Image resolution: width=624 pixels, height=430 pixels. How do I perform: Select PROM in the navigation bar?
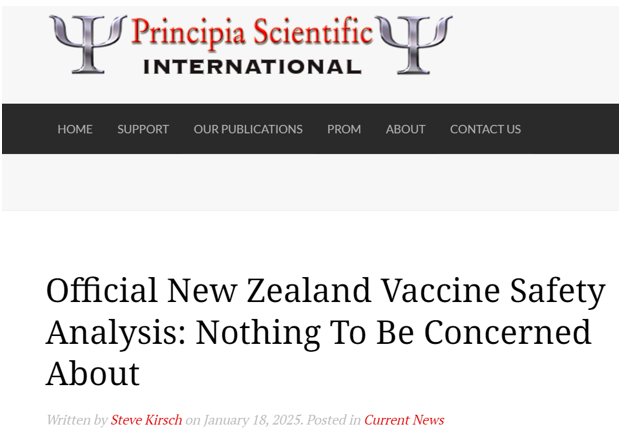[x=344, y=129]
